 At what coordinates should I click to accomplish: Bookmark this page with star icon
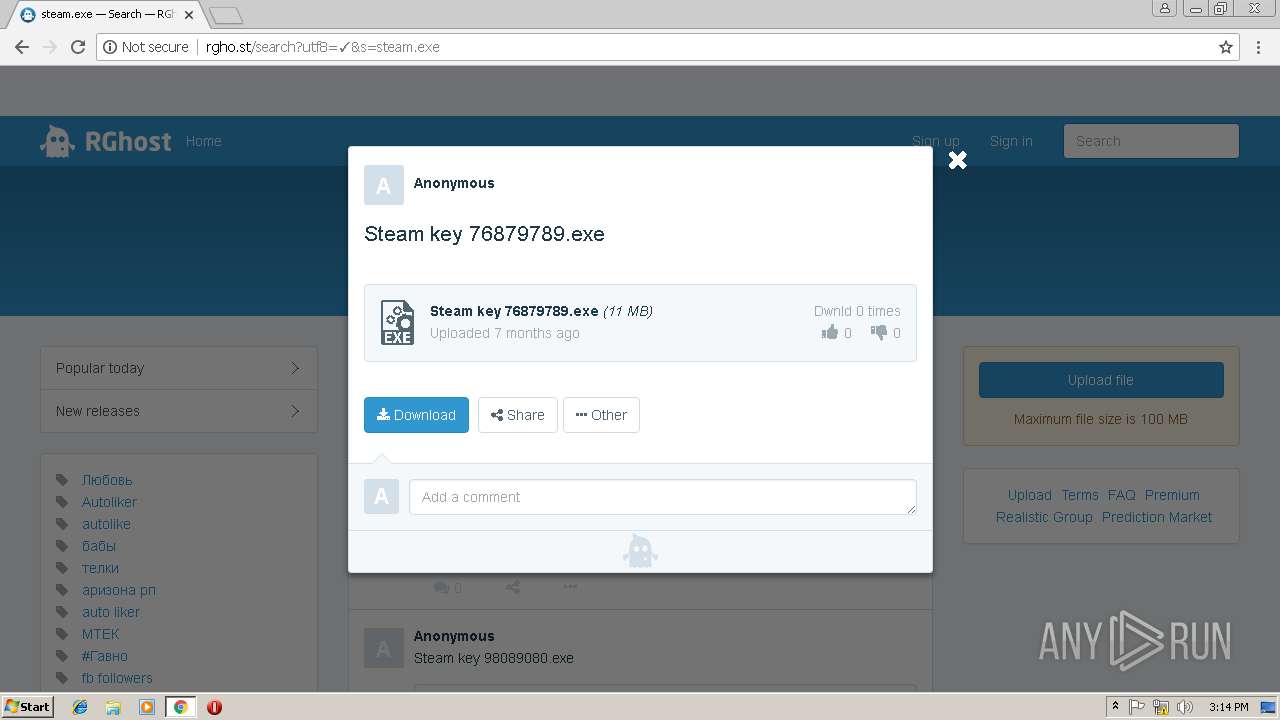coord(1226,47)
